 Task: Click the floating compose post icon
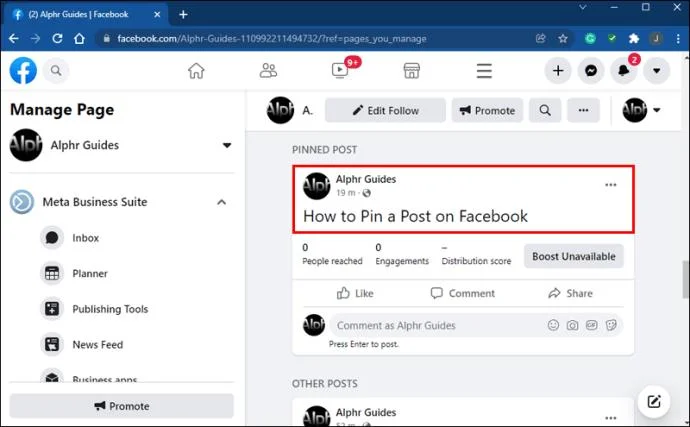pyautogui.click(x=654, y=401)
